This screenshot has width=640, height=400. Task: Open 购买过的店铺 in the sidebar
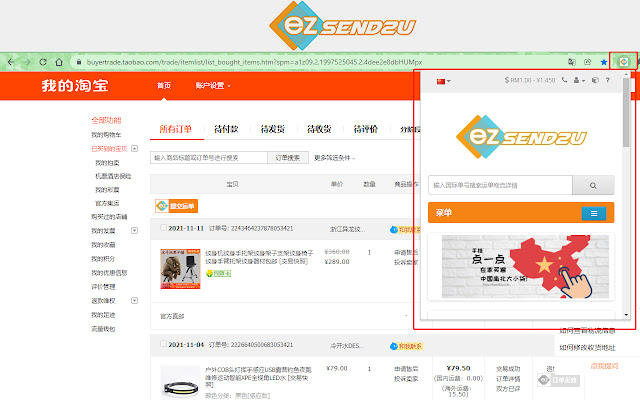click(109, 217)
